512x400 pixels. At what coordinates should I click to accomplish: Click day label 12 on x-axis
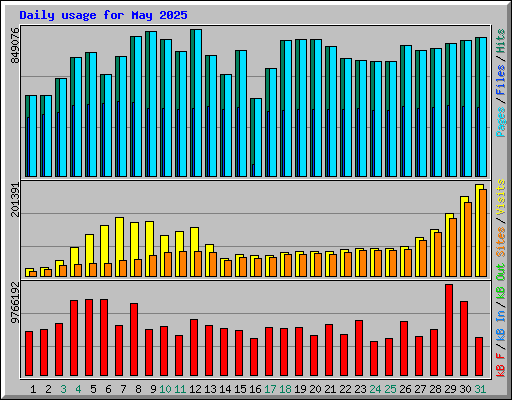[195, 389]
